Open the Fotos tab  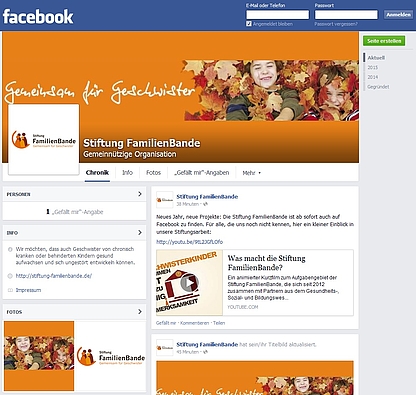click(153, 173)
